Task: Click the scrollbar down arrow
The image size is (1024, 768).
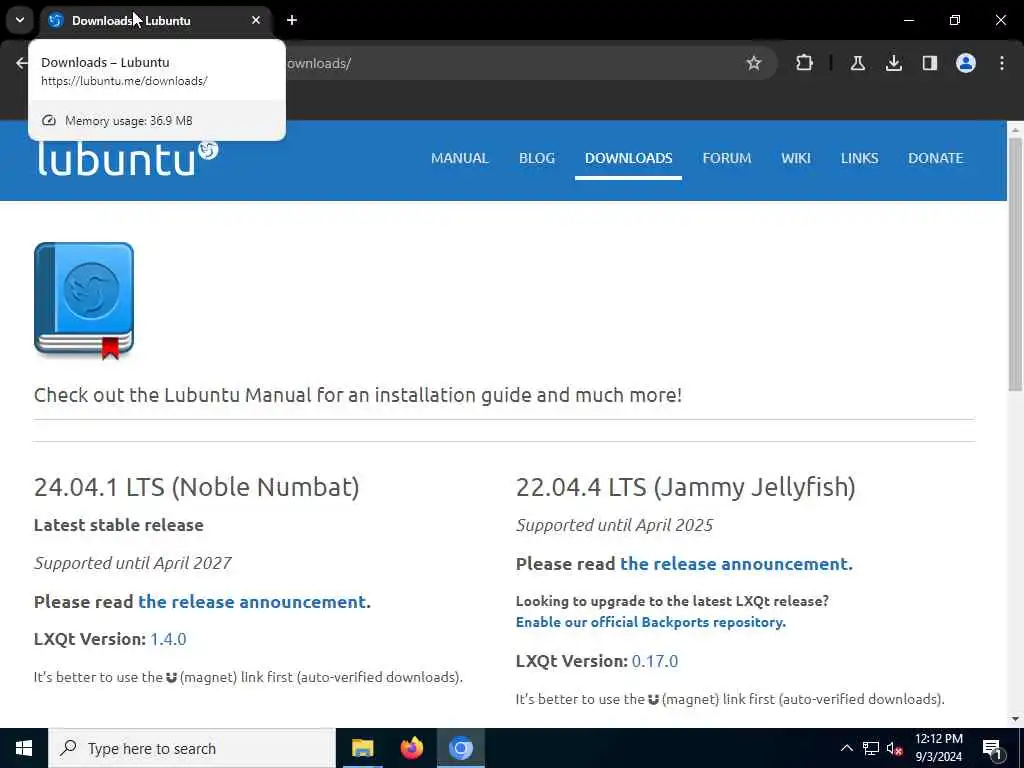Action: coord(1015,719)
